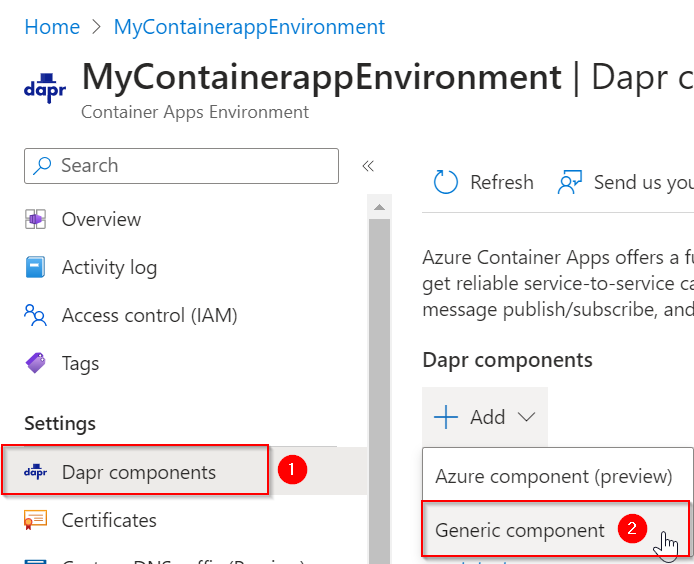Expand the Add dropdown chevron
694x564 pixels.
(526, 417)
